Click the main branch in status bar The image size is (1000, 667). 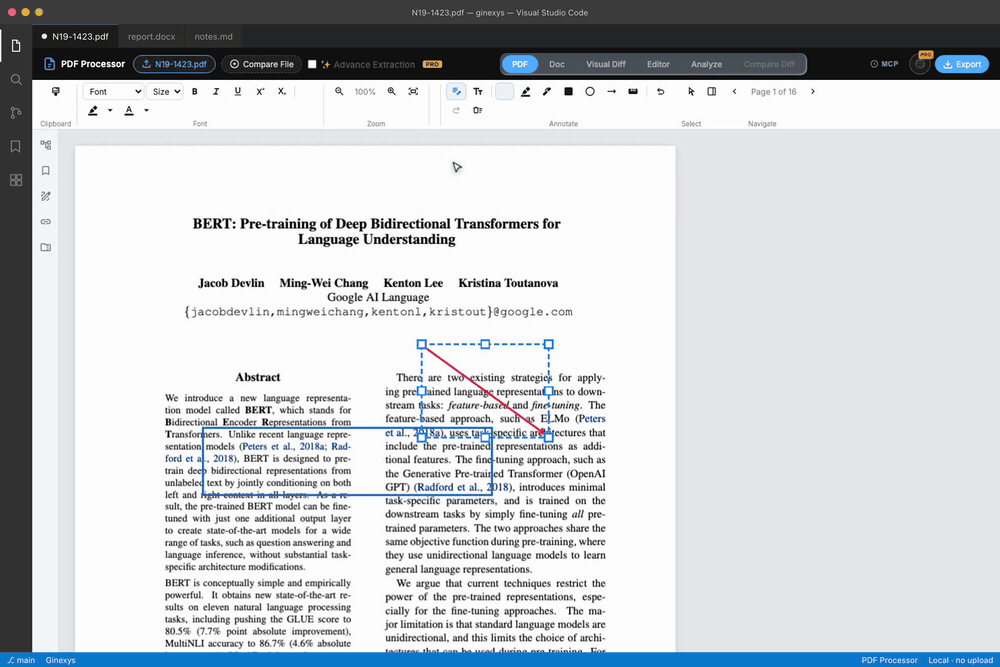[x=21, y=660]
